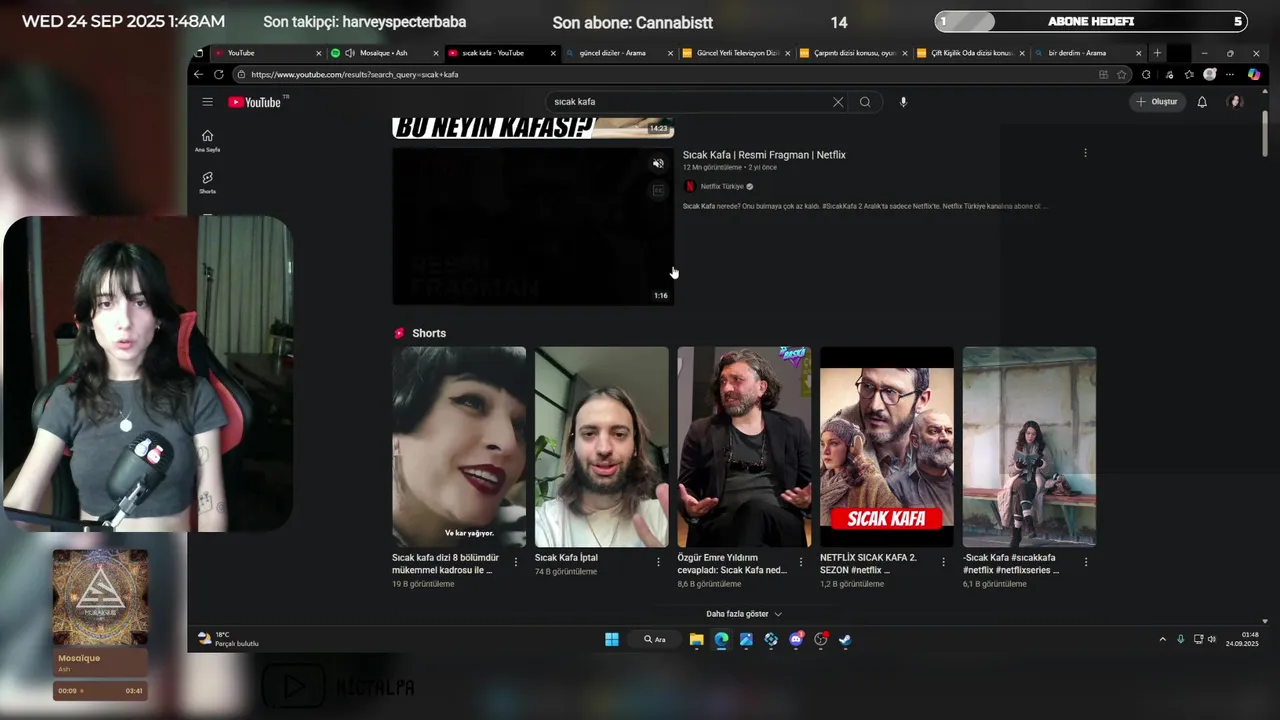Close the 'sıcak kafa - YouTube' tab

(x=553, y=53)
